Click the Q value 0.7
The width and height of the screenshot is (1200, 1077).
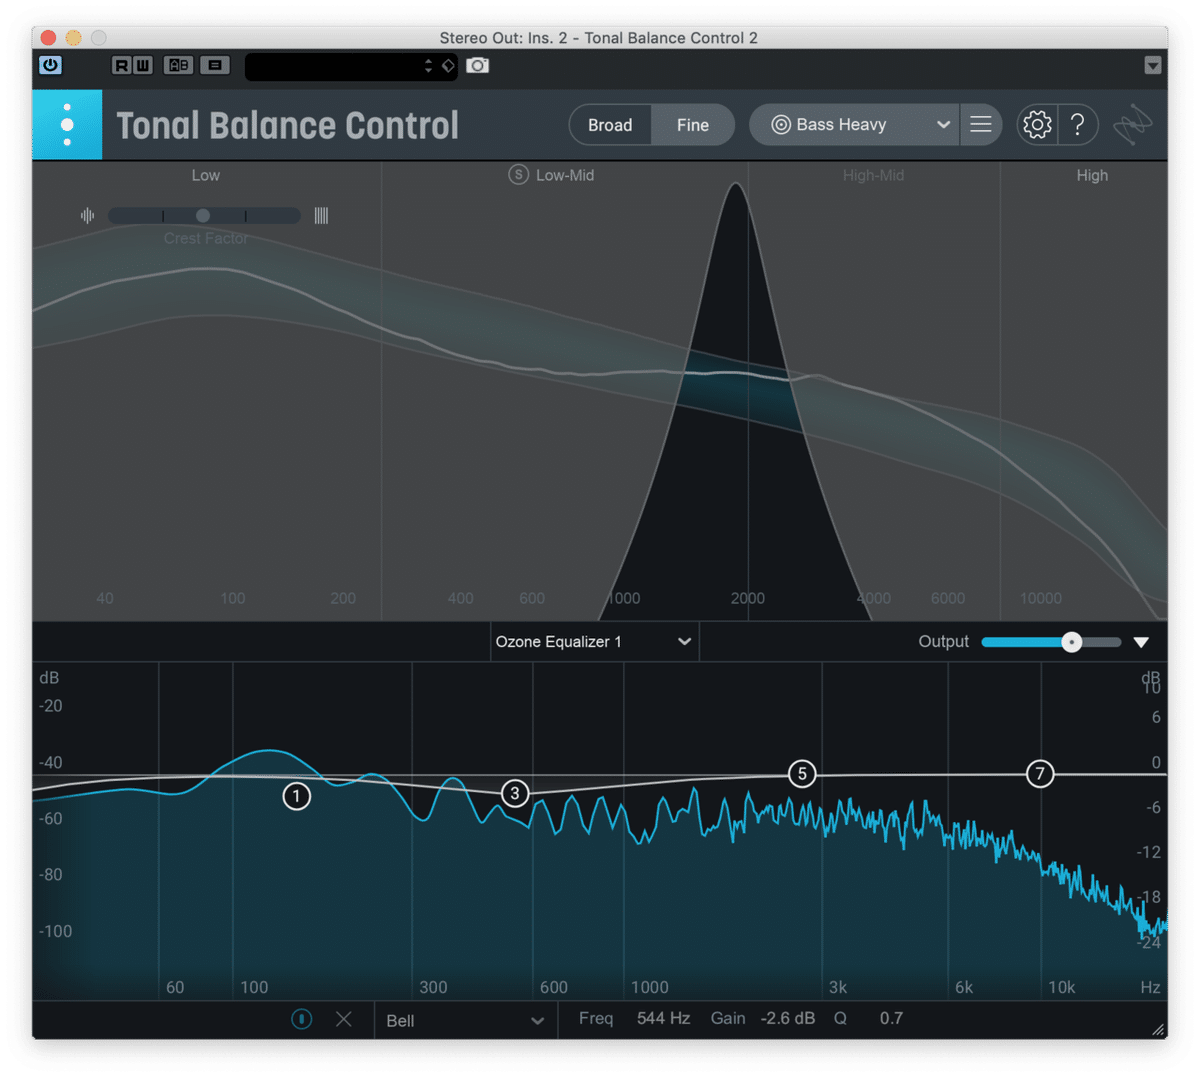tap(891, 1018)
